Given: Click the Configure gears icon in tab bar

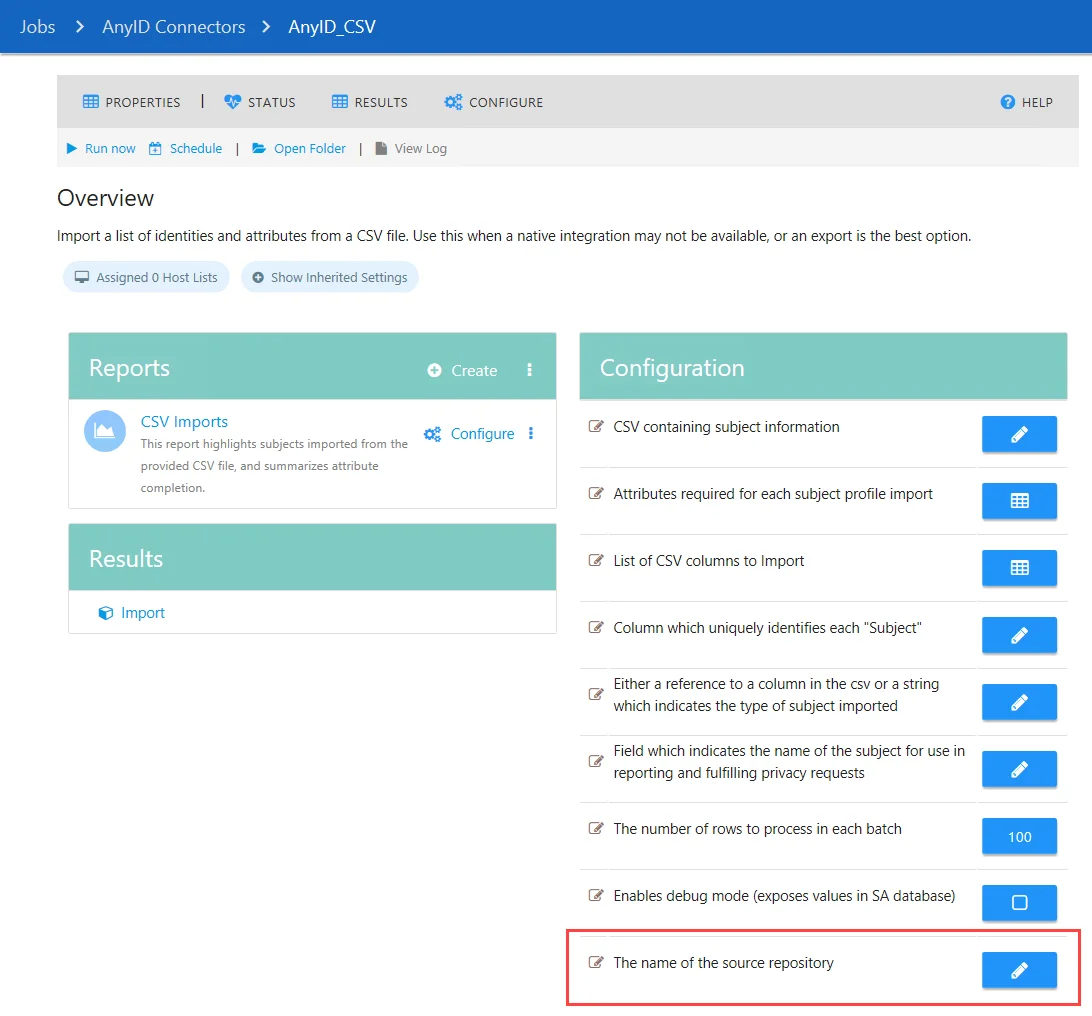Looking at the screenshot, I should 453,102.
